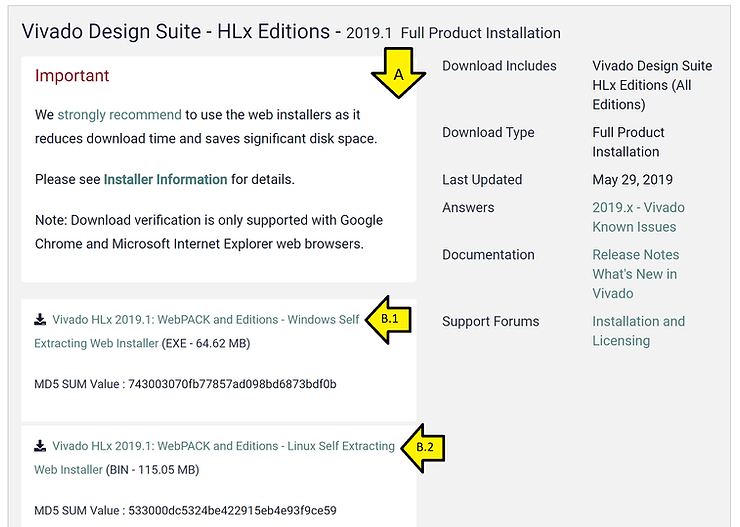Click the download icon beside Windows Self Extracting installer
Image resolution: width=740 pixels, height=527 pixels.
click(40, 319)
